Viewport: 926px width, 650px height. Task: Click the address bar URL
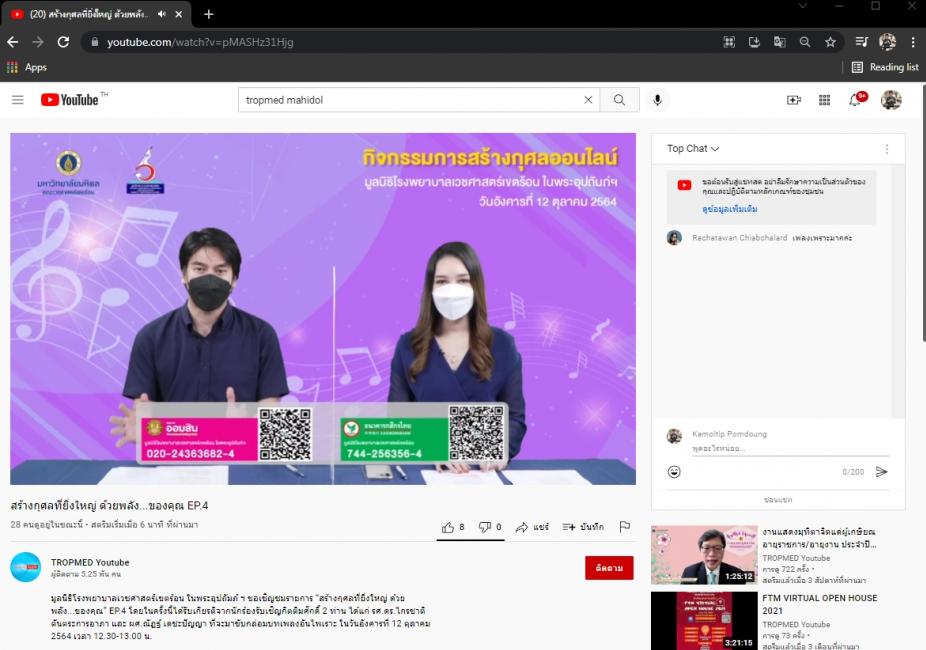click(200, 42)
